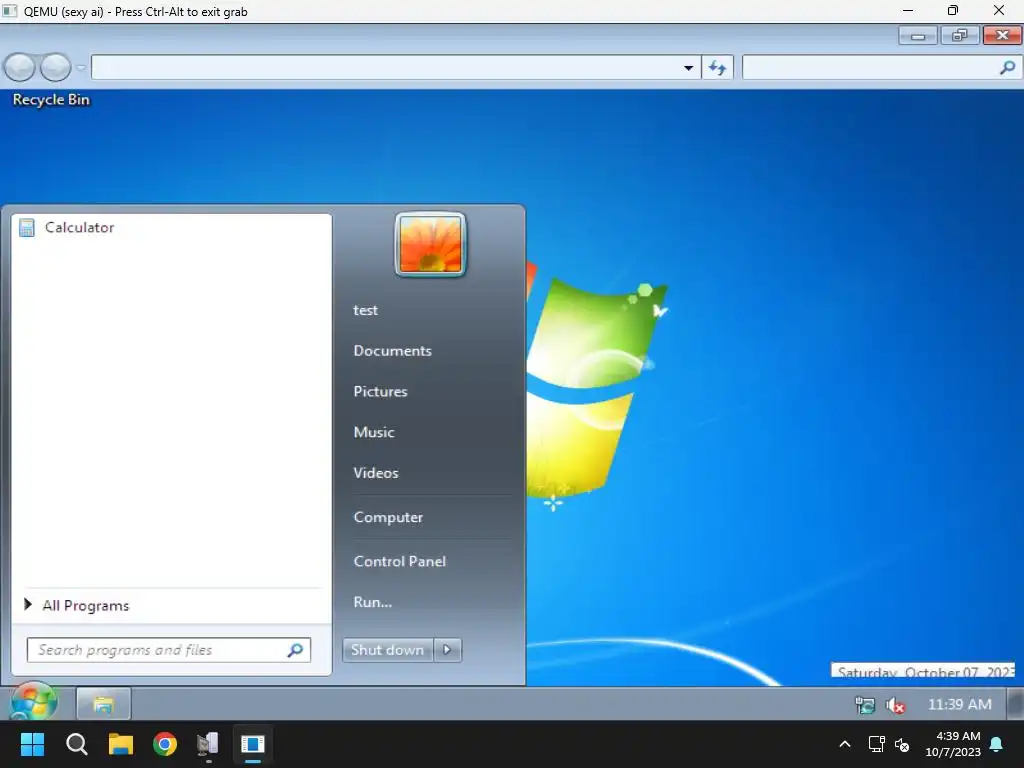Open host clock showing 4:39 AM
Screen dimensions: 1024x768
click(x=953, y=744)
